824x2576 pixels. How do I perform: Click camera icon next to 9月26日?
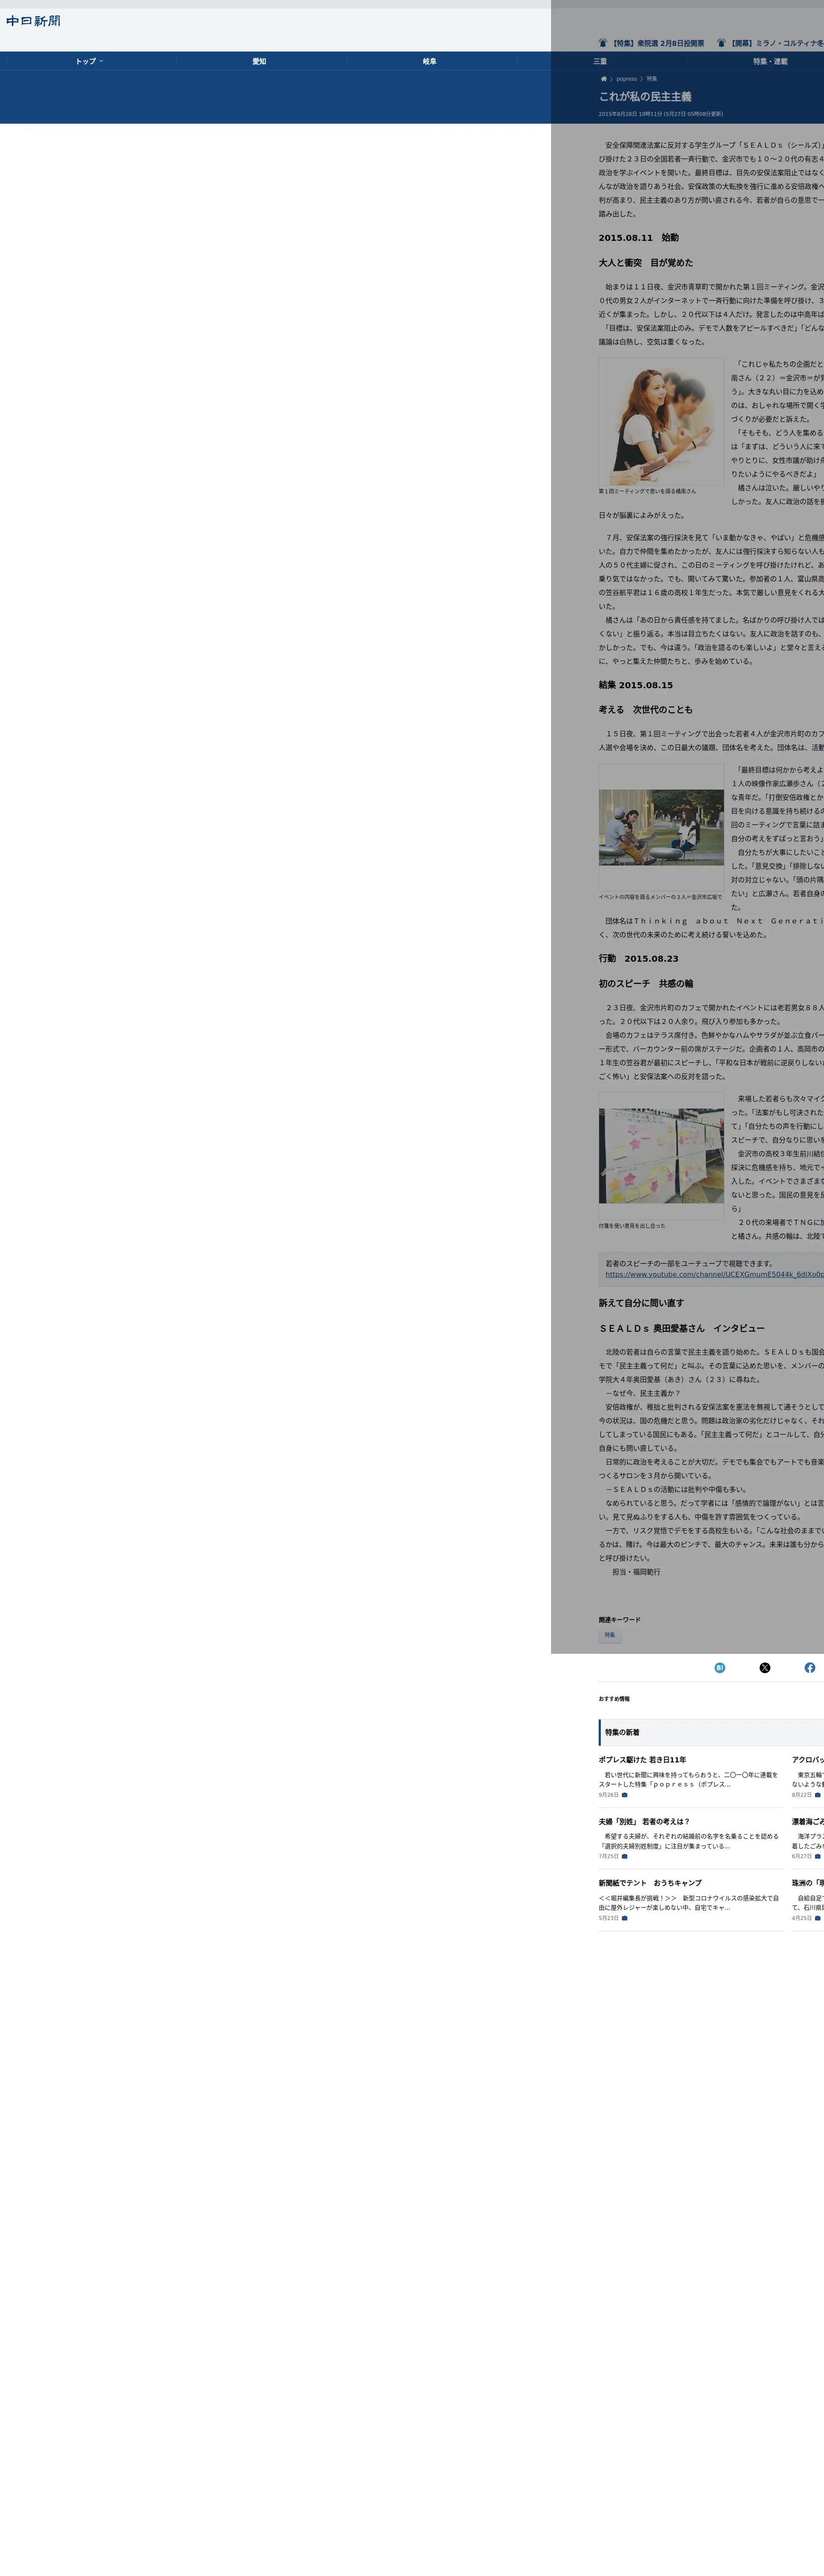coord(625,1795)
